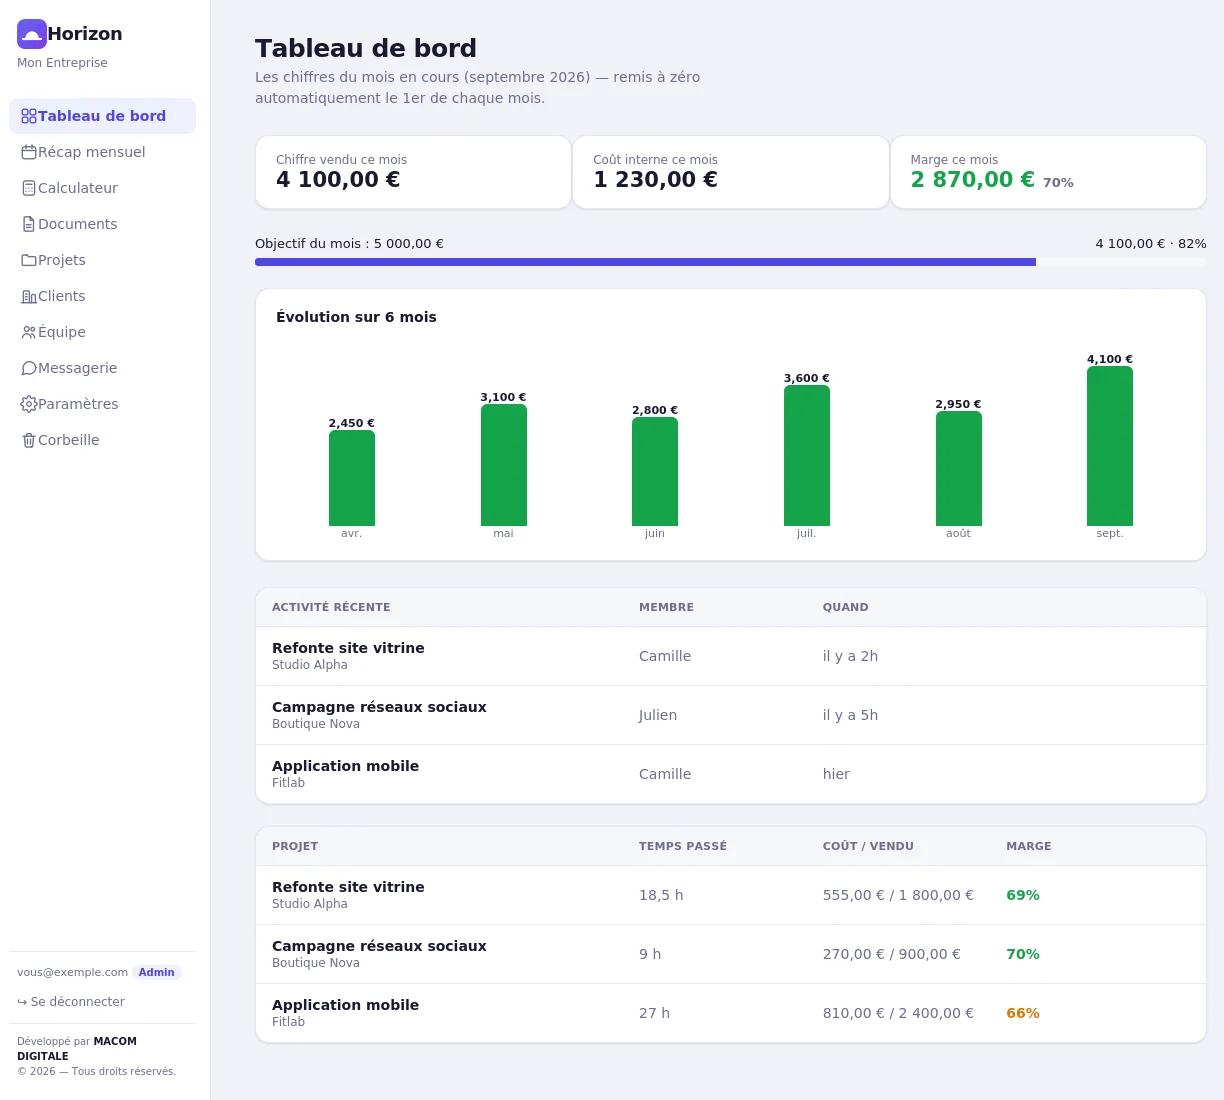Click the Marge column header

point(1029,846)
